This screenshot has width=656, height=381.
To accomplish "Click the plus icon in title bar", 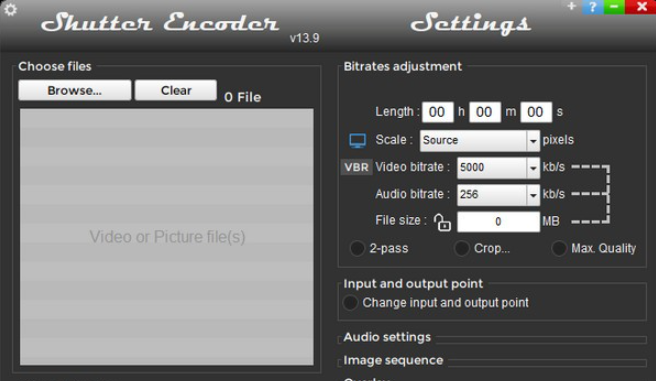I will click(571, 6).
